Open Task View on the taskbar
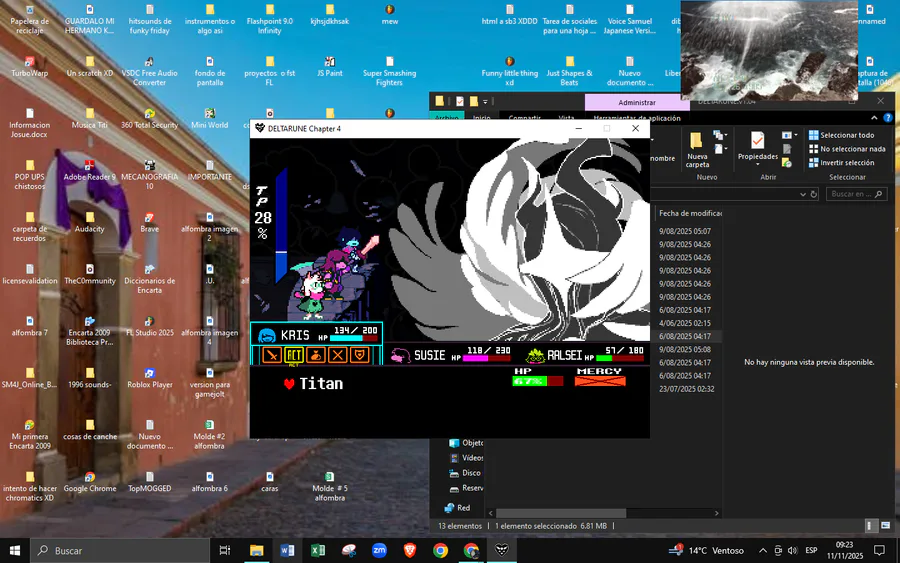The height and width of the screenshot is (563, 900). (225, 550)
